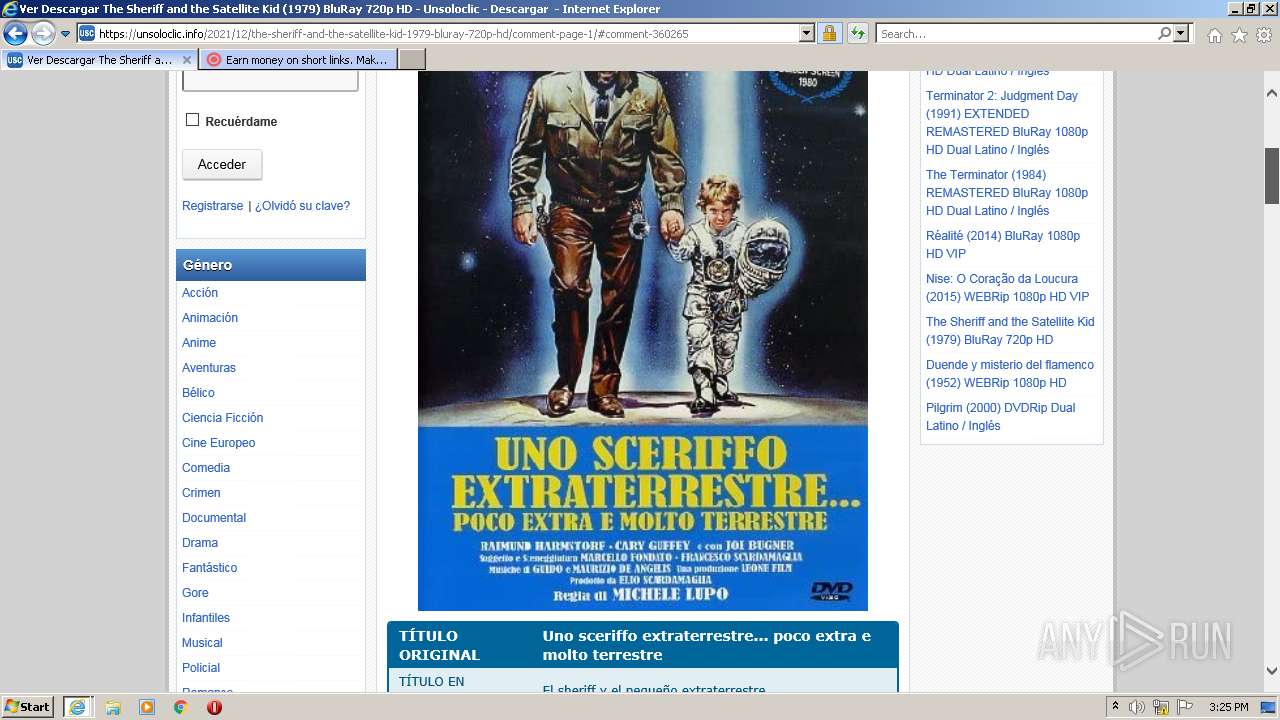Open Windows Media Player taskbar icon
The image size is (1280, 720).
coord(147,707)
